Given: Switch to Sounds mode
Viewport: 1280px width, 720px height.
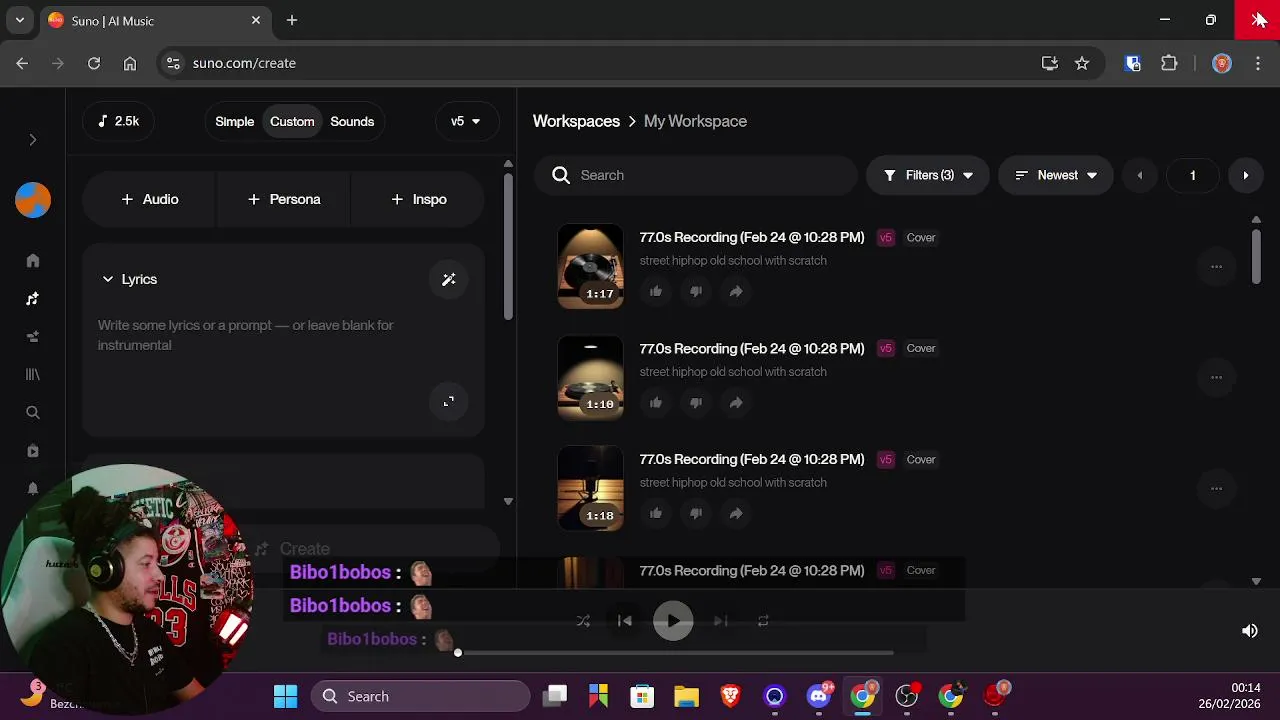Looking at the screenshot, I should 352,121.
